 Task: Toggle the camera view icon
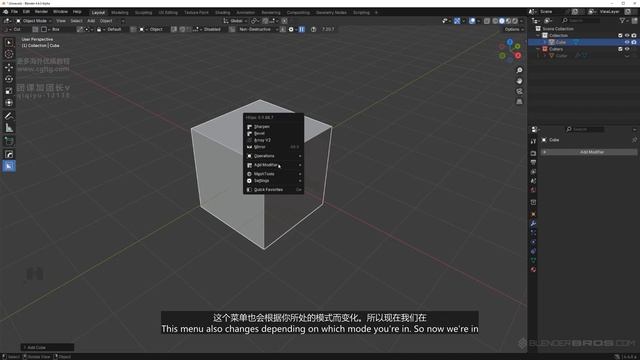coord(519,91)
